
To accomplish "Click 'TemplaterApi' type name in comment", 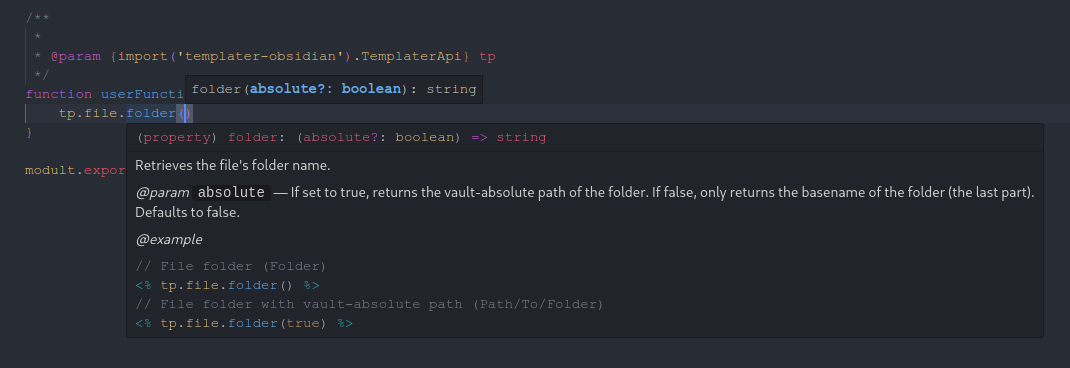I will (411, 57).
